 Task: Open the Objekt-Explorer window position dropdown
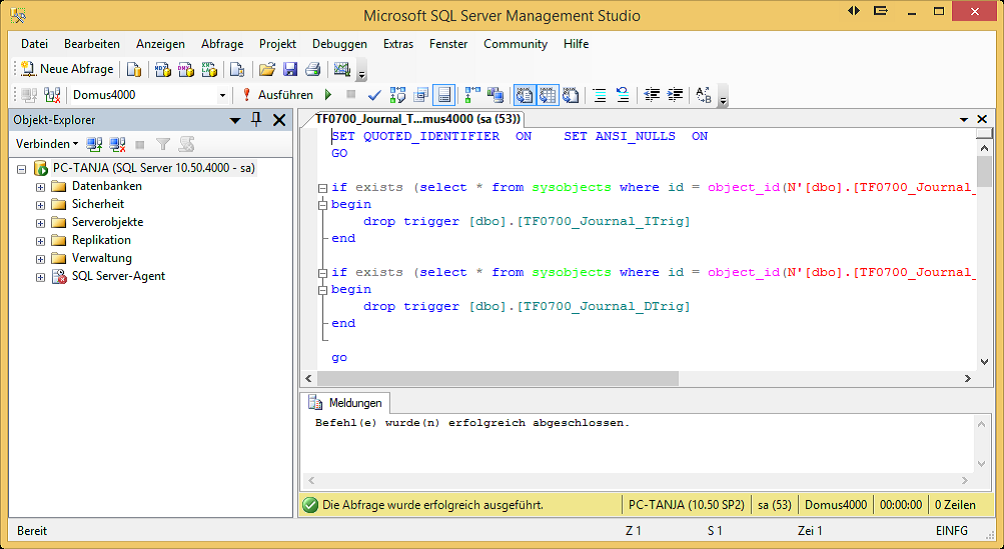[235, 120]
